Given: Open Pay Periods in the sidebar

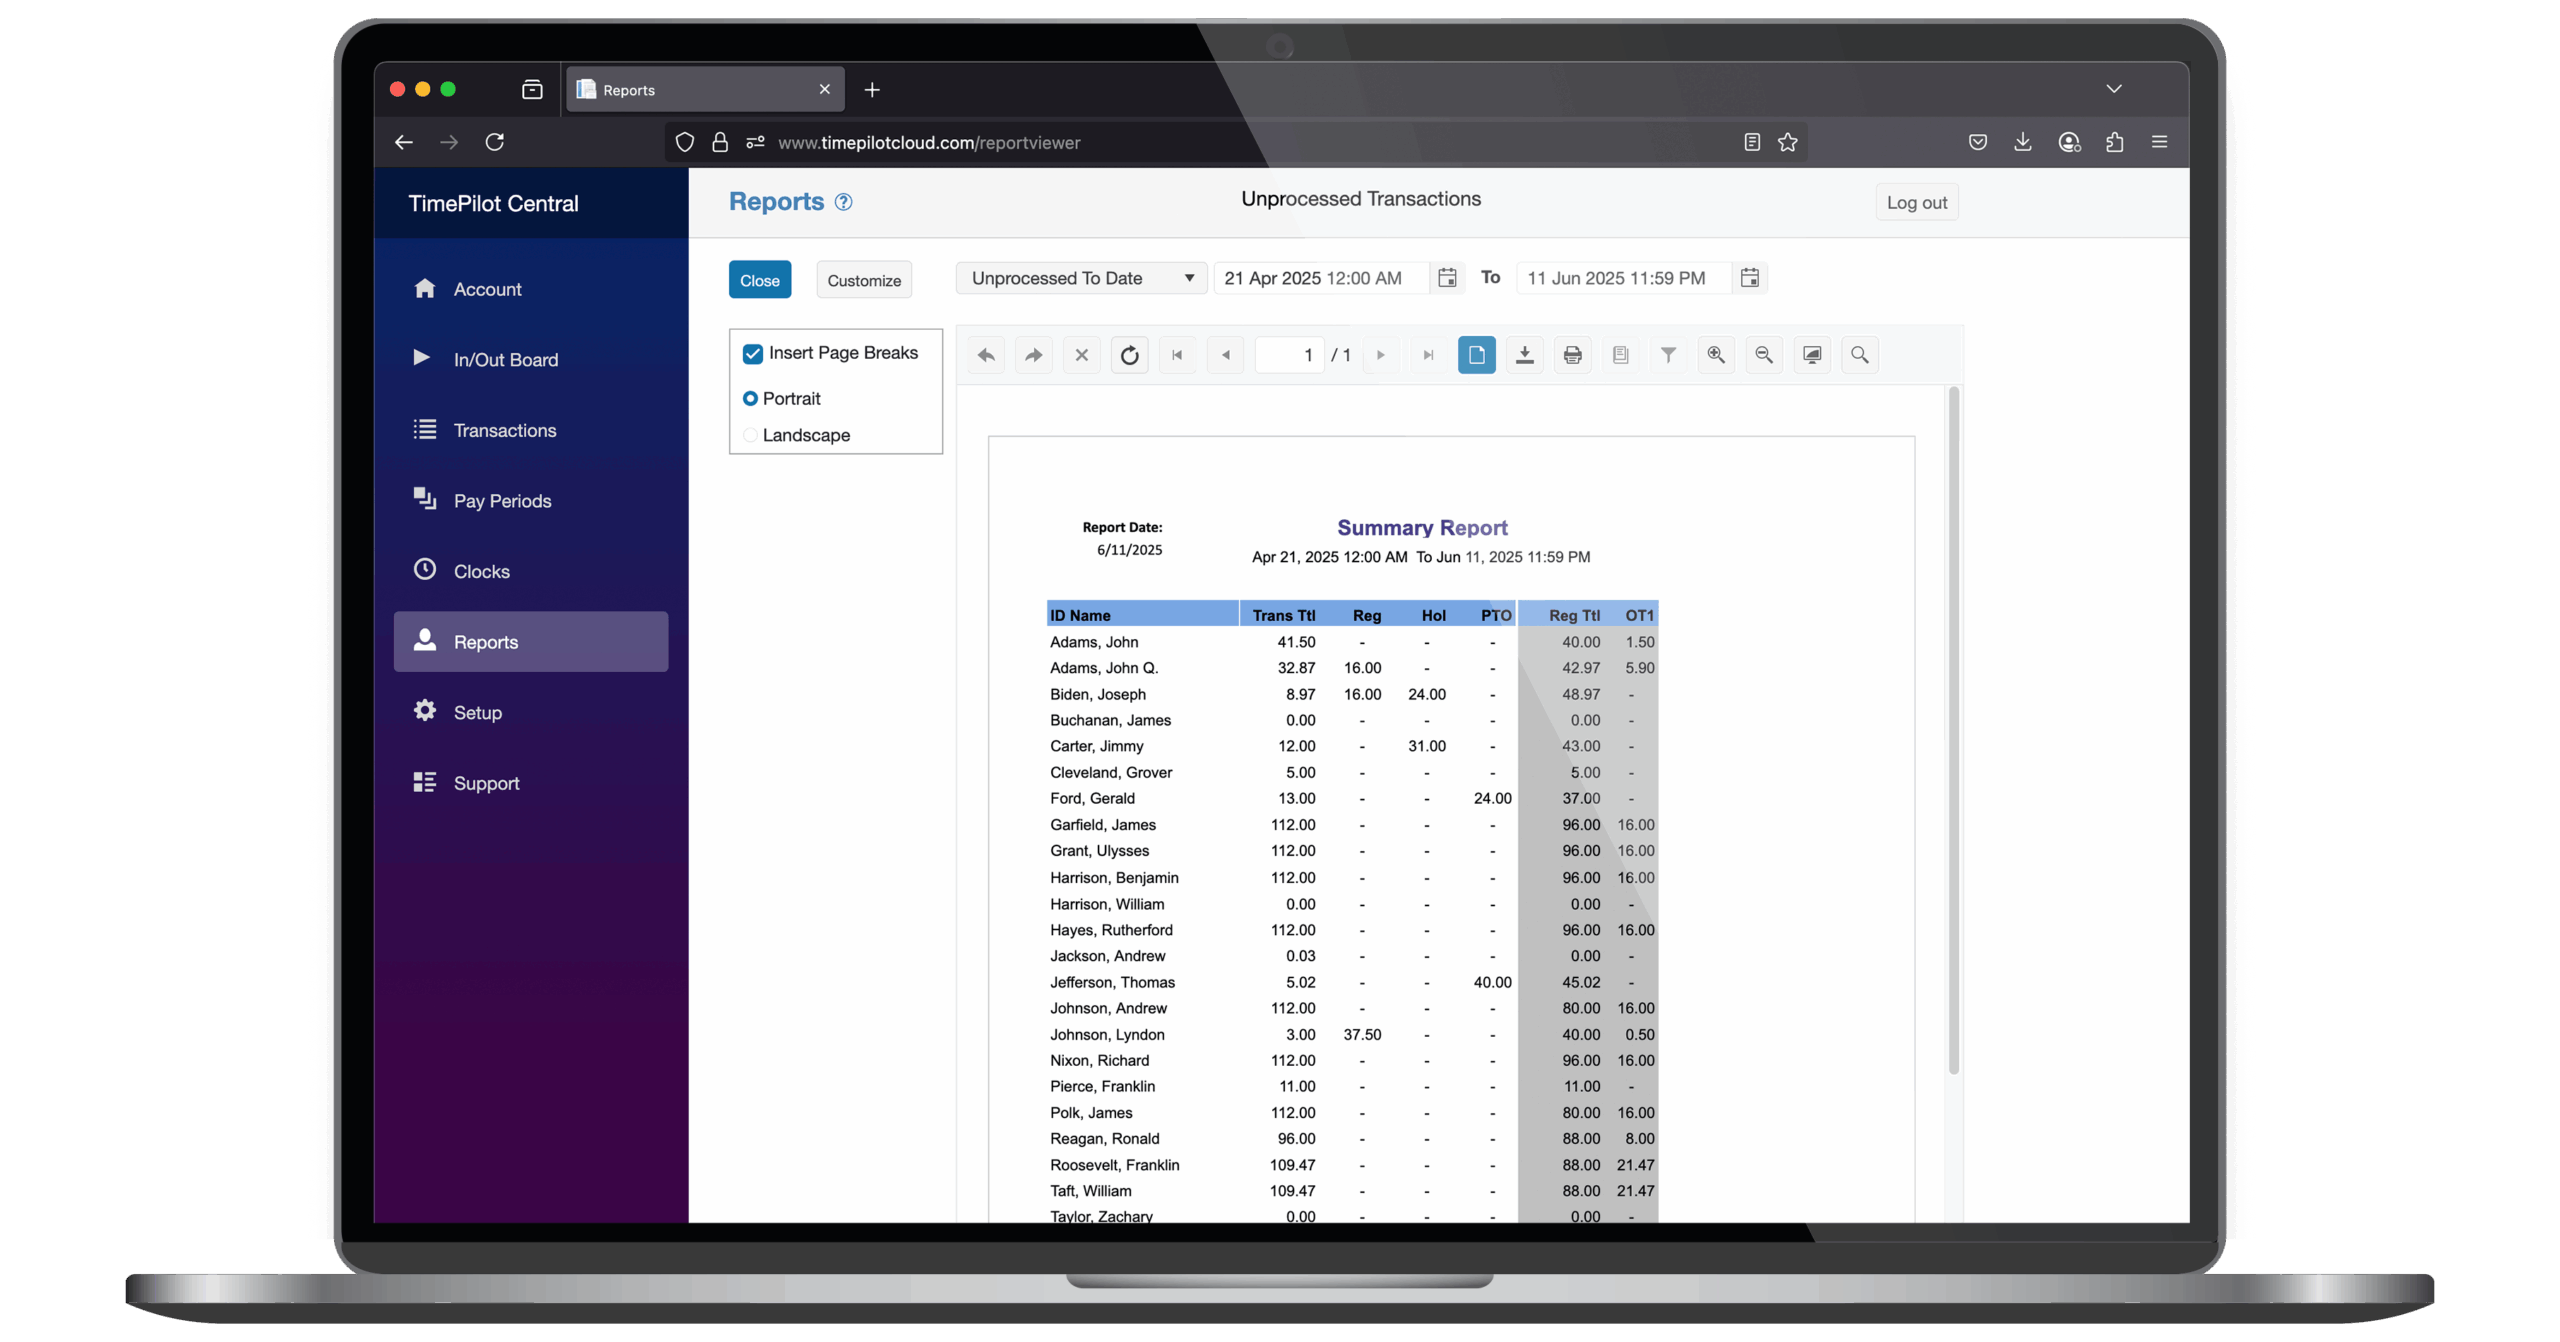Looking at the screenshot, I should pos(502,501).
